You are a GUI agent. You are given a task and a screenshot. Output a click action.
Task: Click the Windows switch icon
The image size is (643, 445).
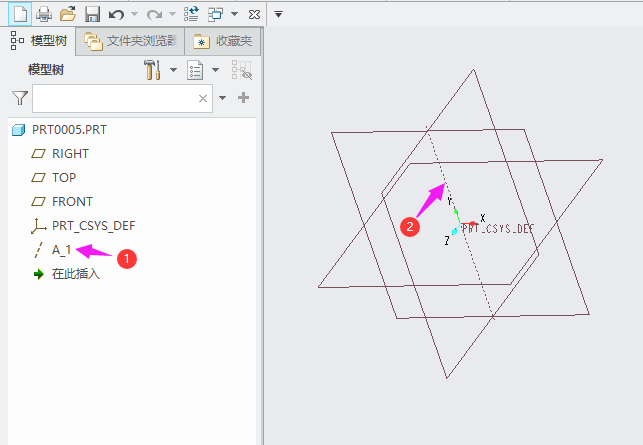(x=216, y=14)
